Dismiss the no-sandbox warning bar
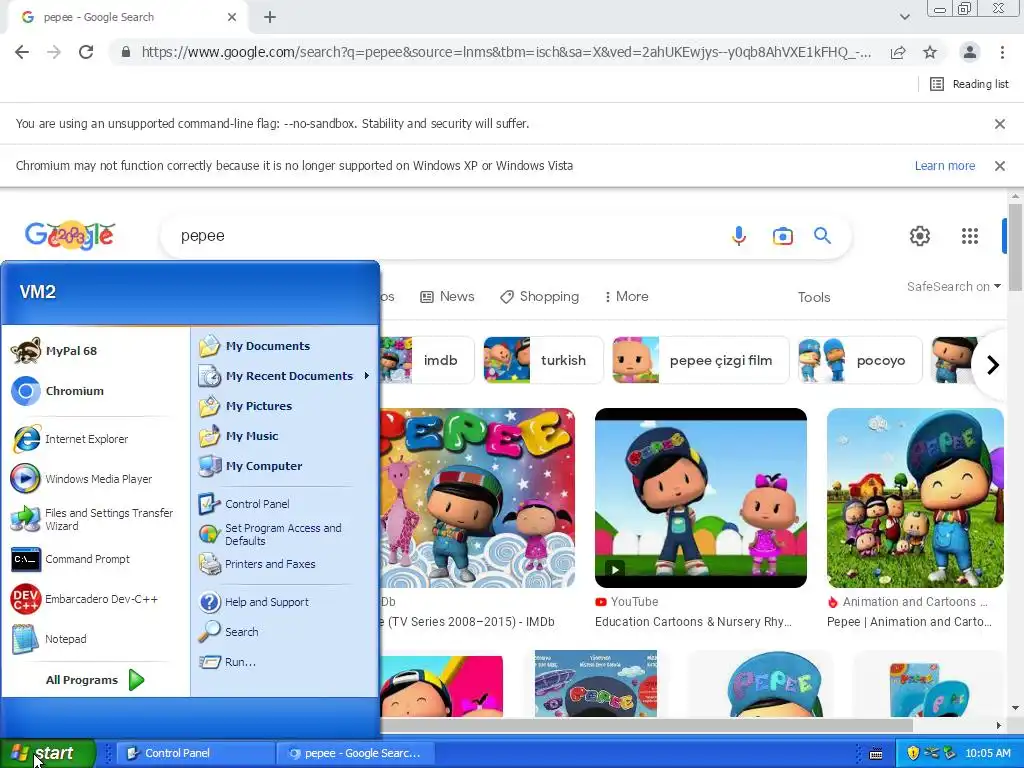 (x=999, y=124)
